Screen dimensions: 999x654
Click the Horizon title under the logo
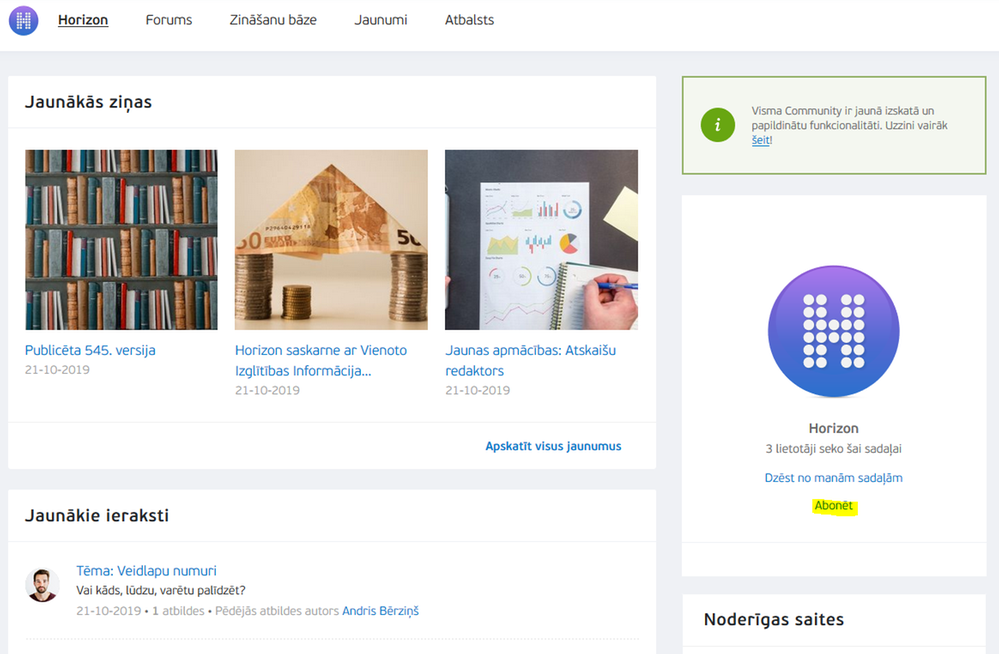tap(833, 428)
